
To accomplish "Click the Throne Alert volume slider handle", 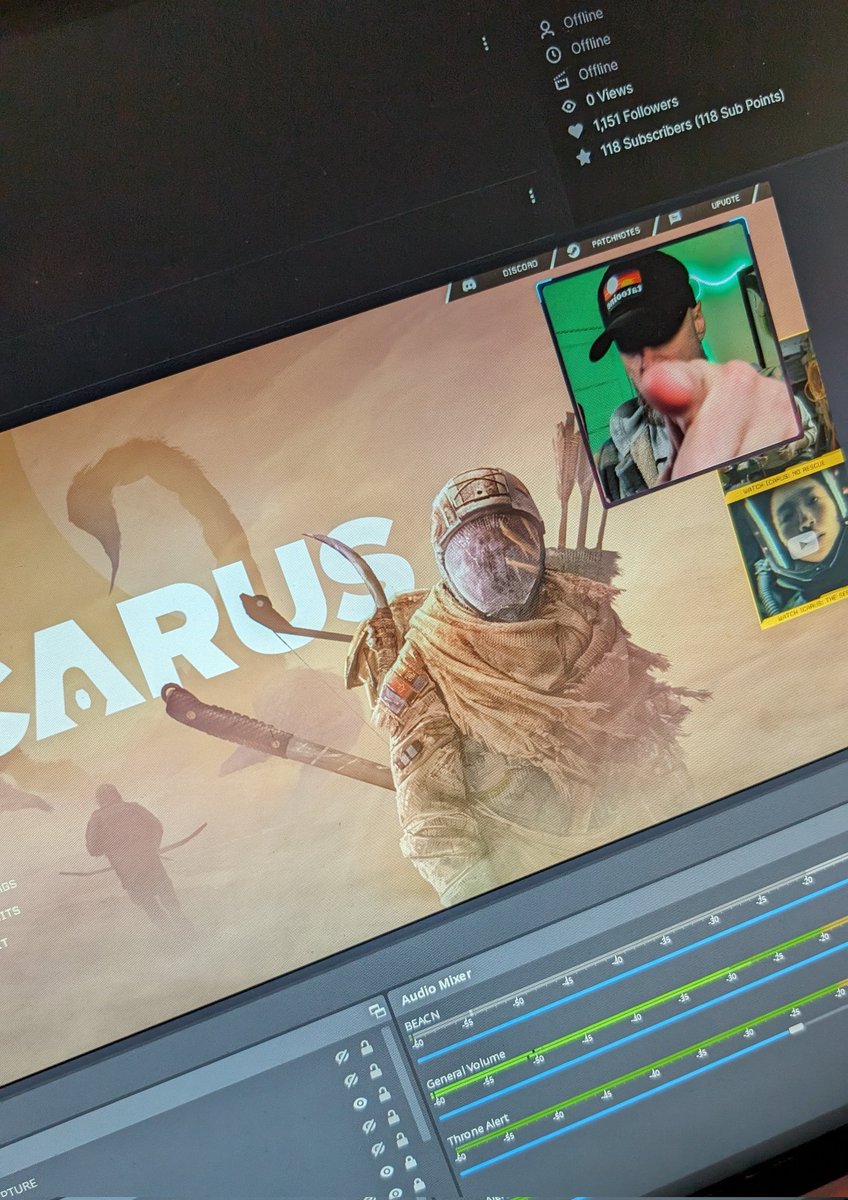I will point(796,1028).
